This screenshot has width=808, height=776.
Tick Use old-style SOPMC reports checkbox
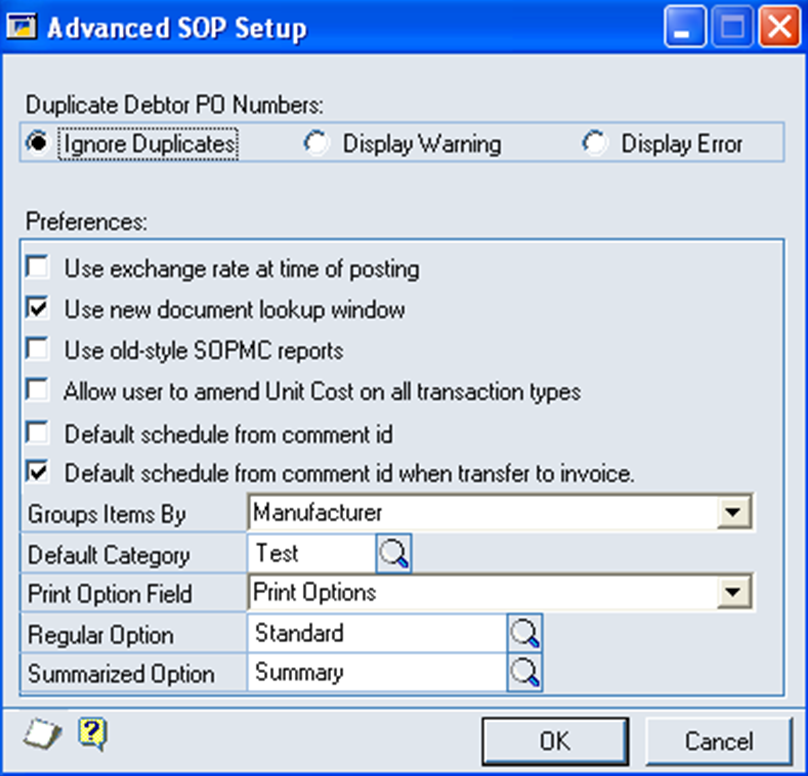[x=38, y=350]
